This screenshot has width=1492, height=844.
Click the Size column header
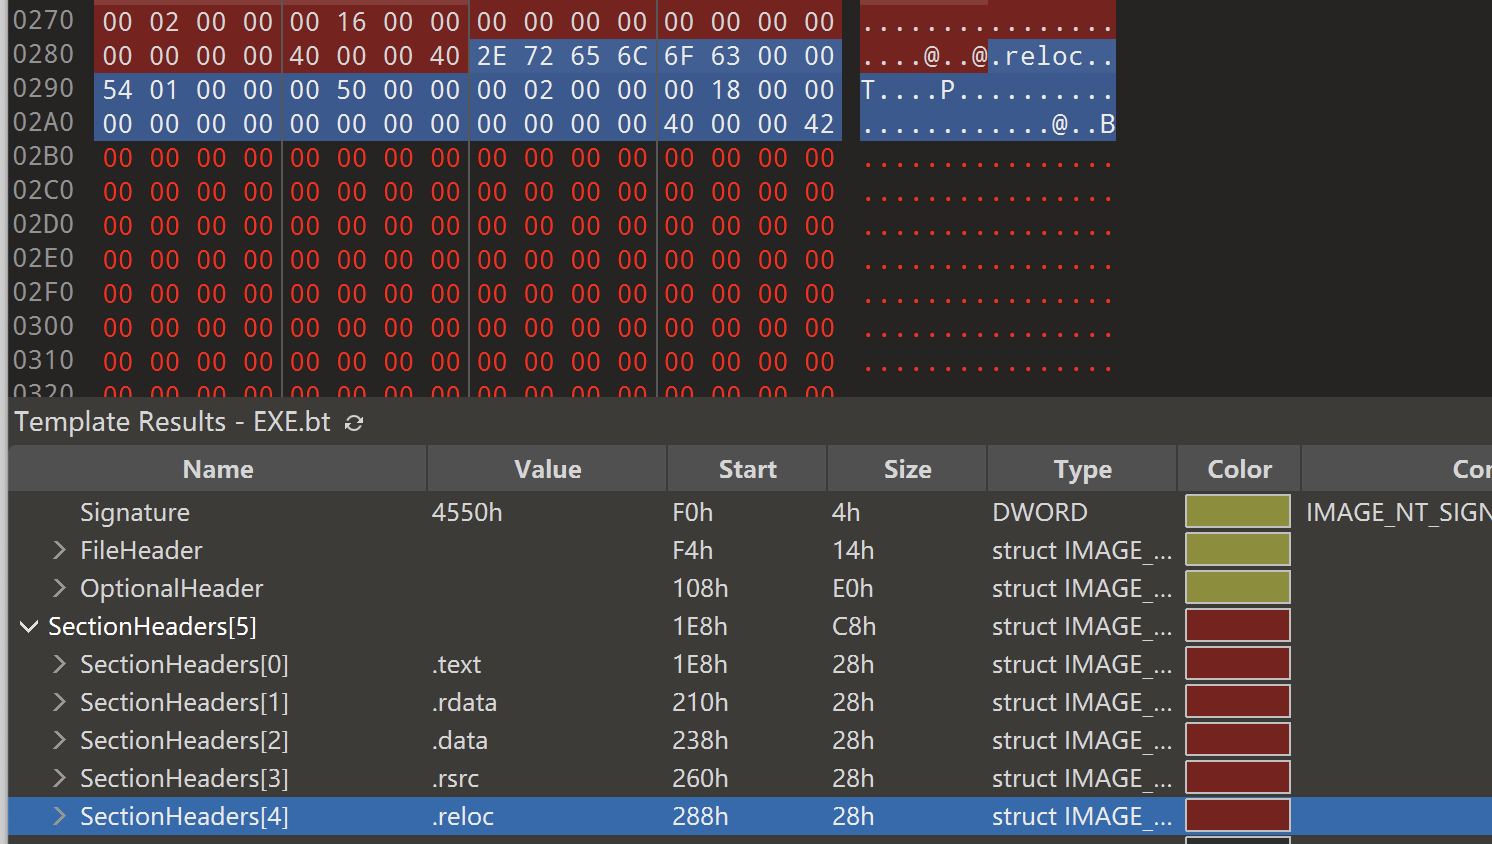click(x=907, y=469)
